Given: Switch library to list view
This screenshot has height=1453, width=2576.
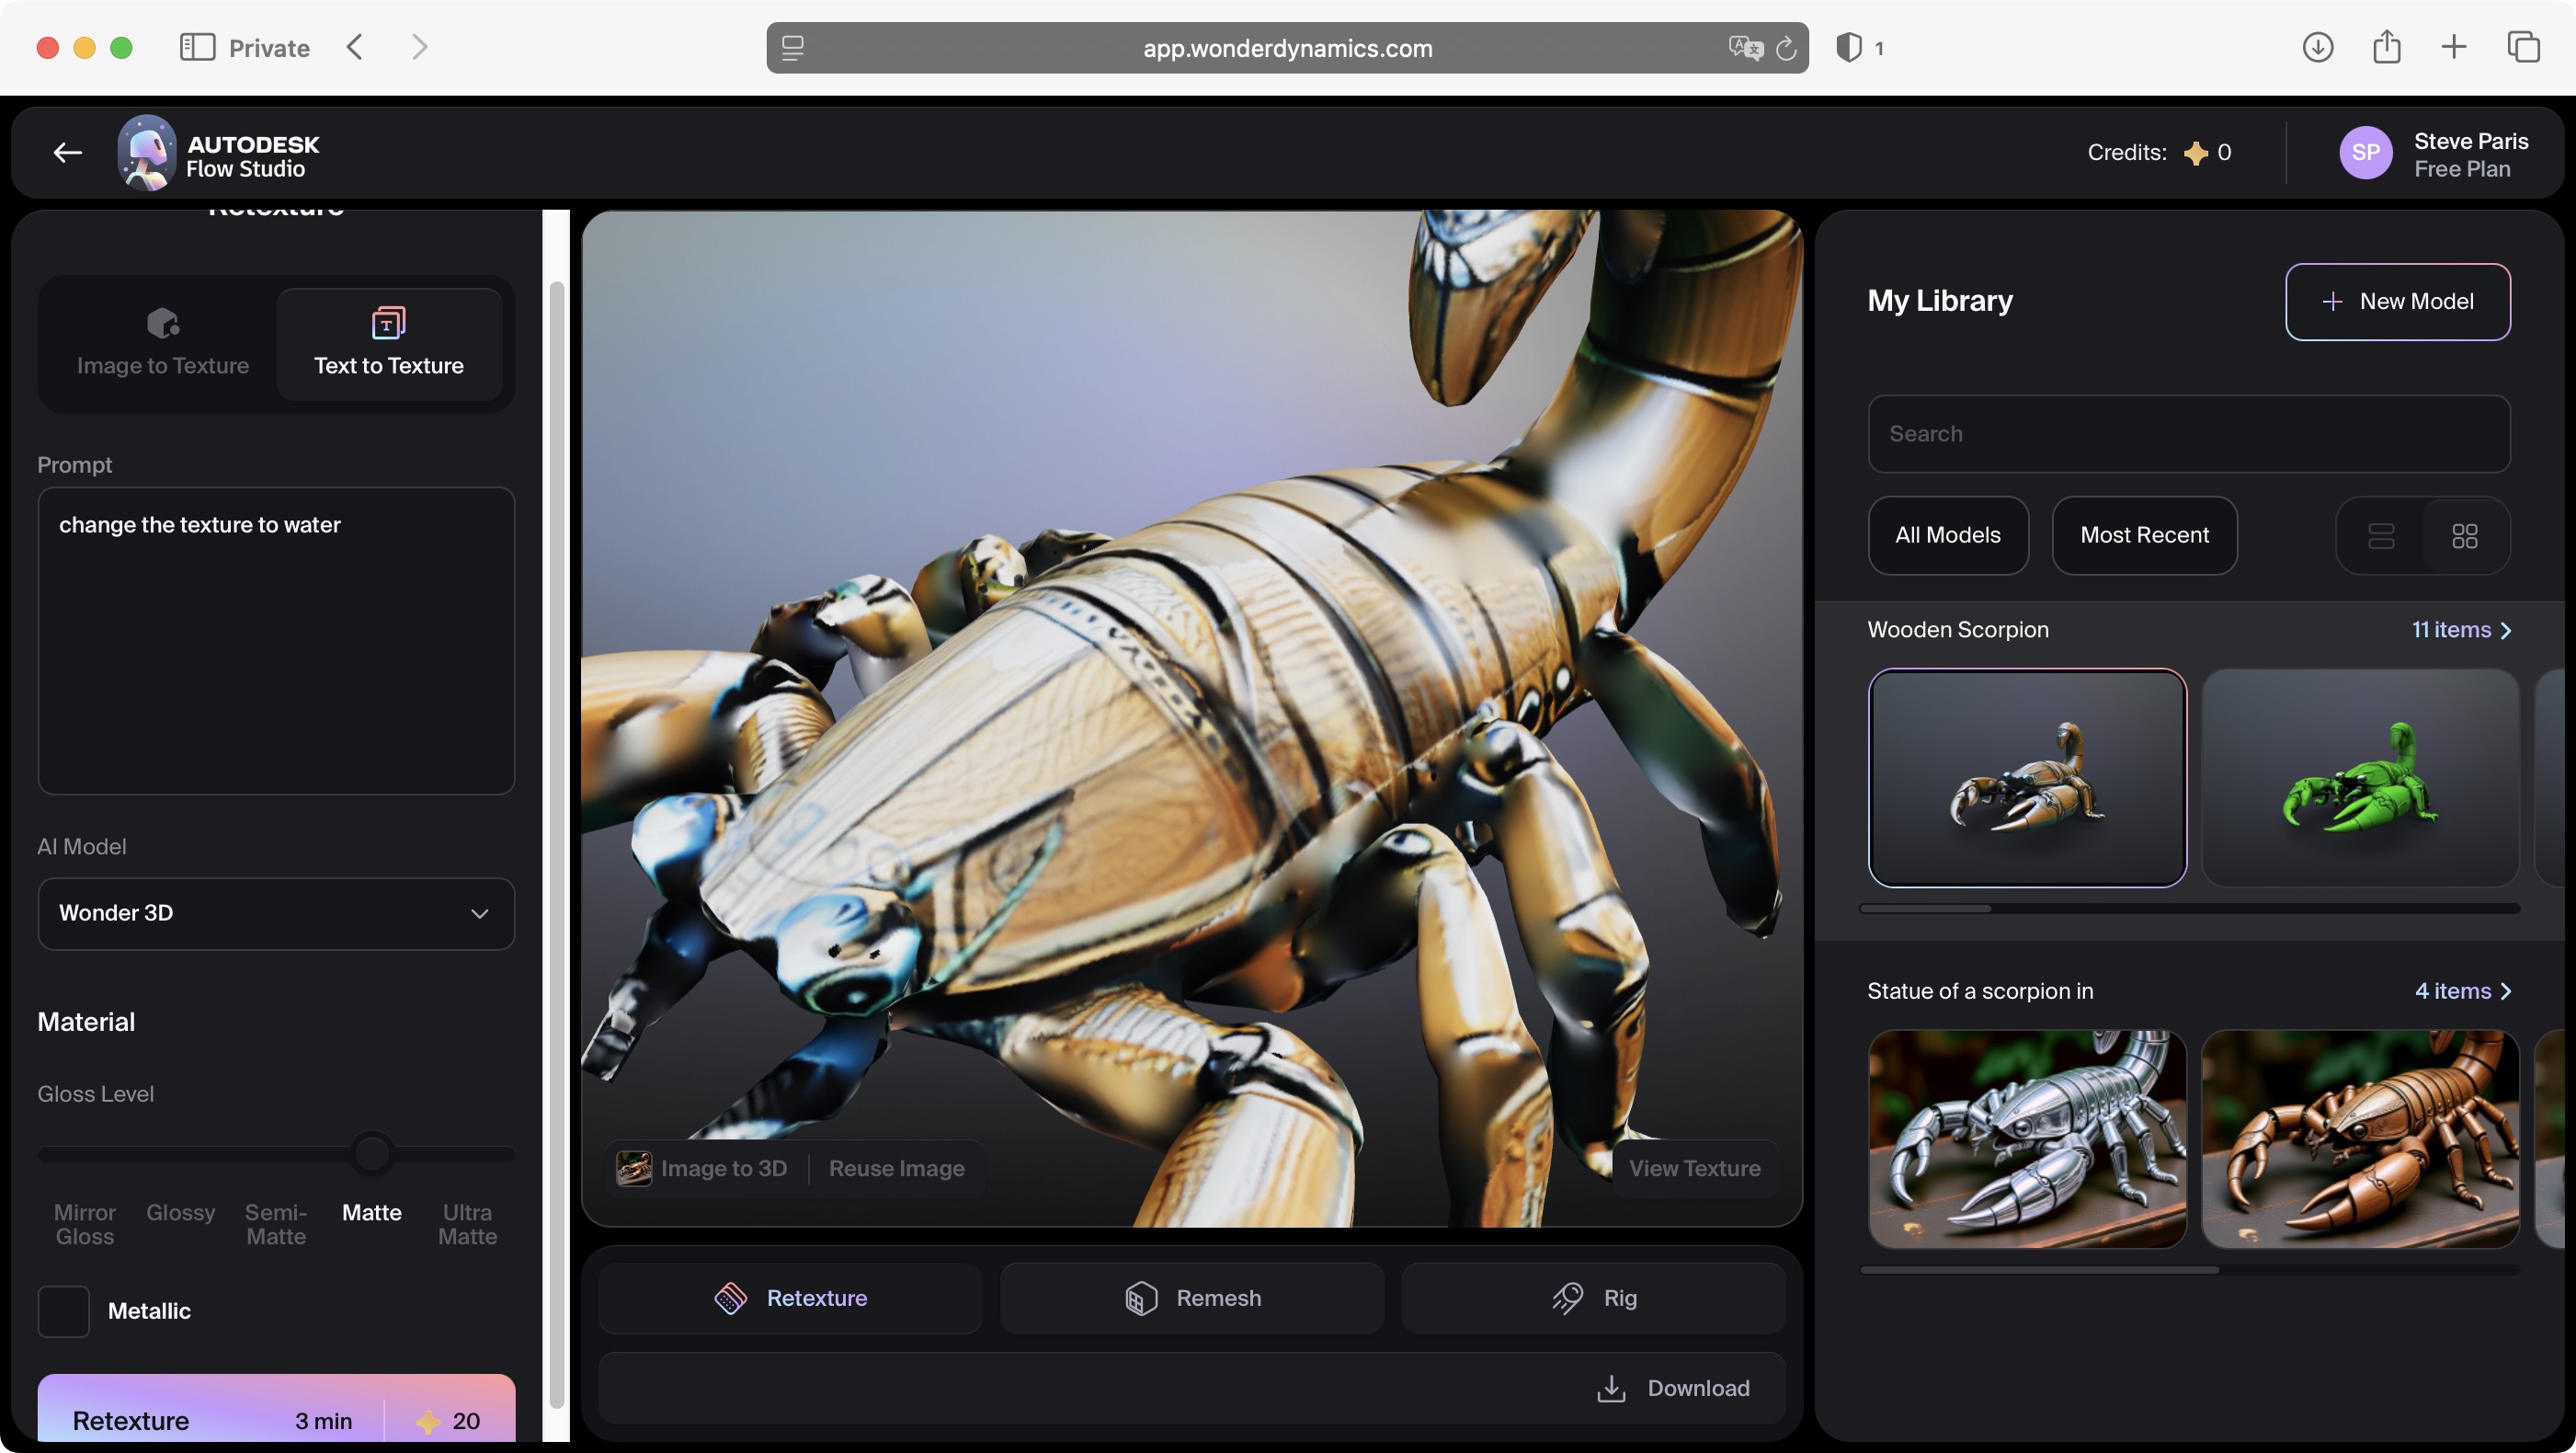Looking at the screenshot, I should pos(2383,536).
